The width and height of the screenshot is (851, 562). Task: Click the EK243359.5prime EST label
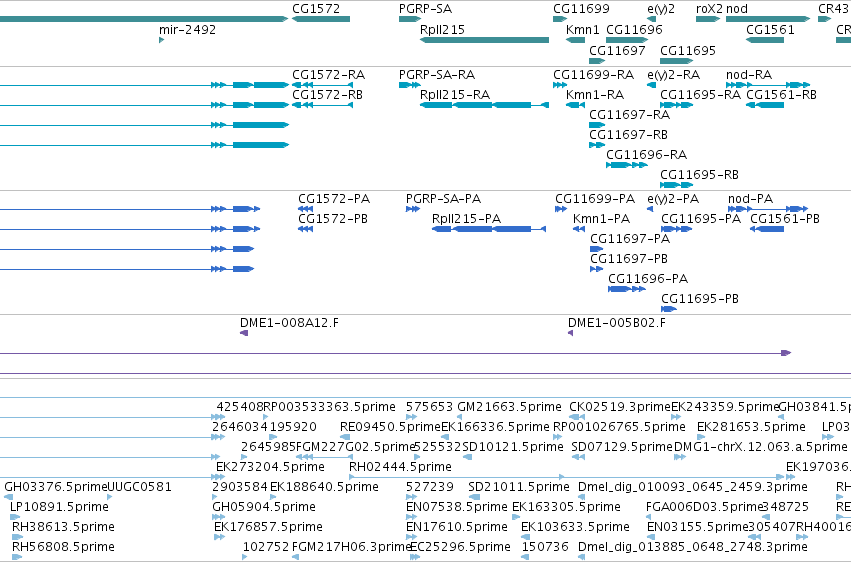725,407
